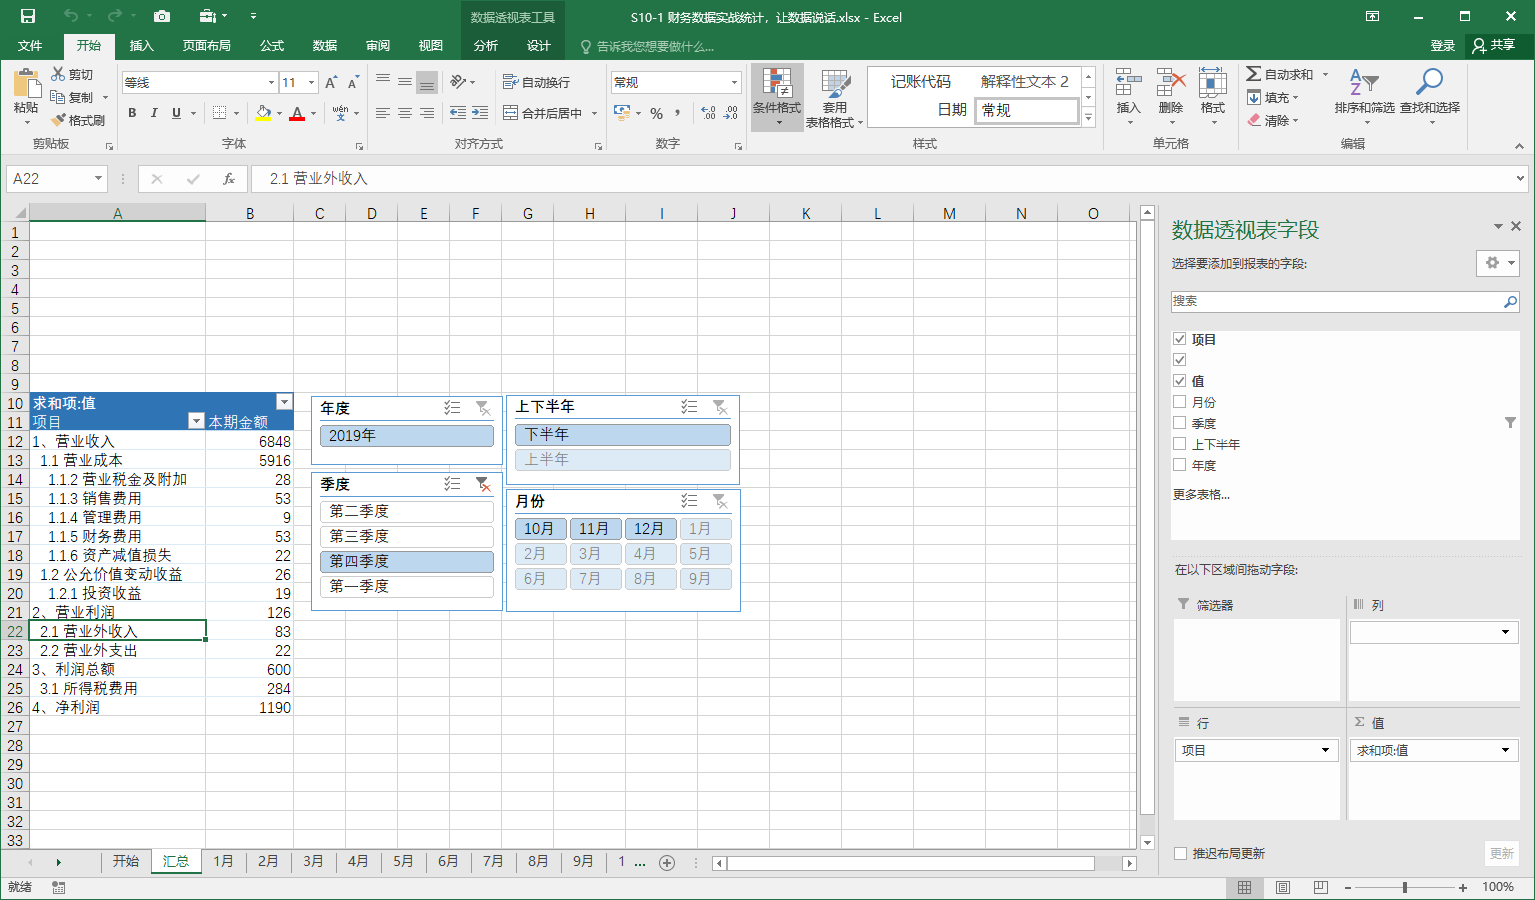The height and width of the screenshot is (900, 1535).
Task: Click the 自动换行 wrap text button
Action: pyautogui.click(x=536, y=82)
